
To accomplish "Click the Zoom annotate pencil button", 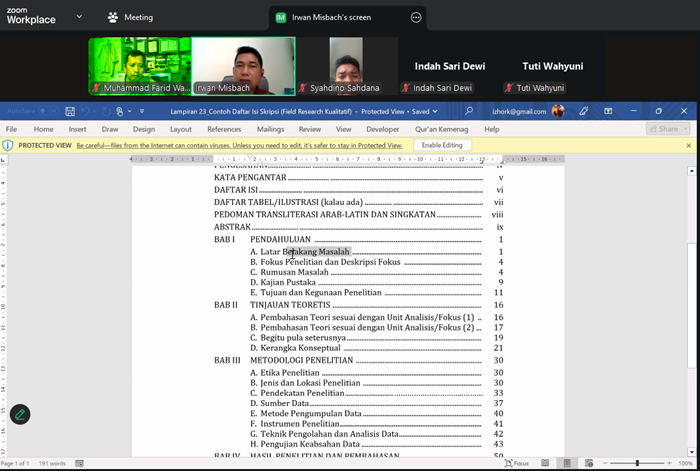I will [x=20, y=414].
